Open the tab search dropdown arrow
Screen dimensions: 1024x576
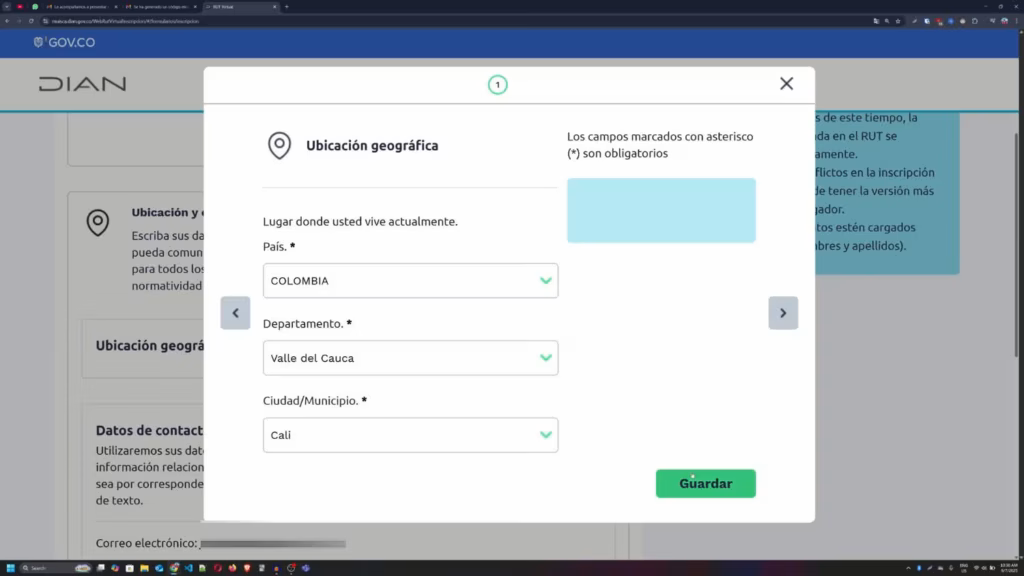pos(7,7)
